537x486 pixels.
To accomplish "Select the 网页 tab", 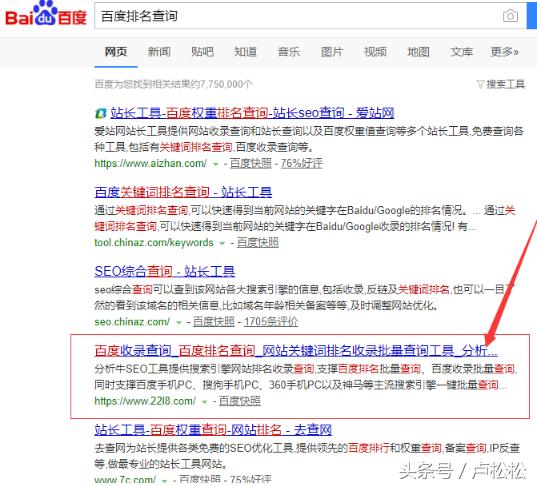I will [116, 52].
